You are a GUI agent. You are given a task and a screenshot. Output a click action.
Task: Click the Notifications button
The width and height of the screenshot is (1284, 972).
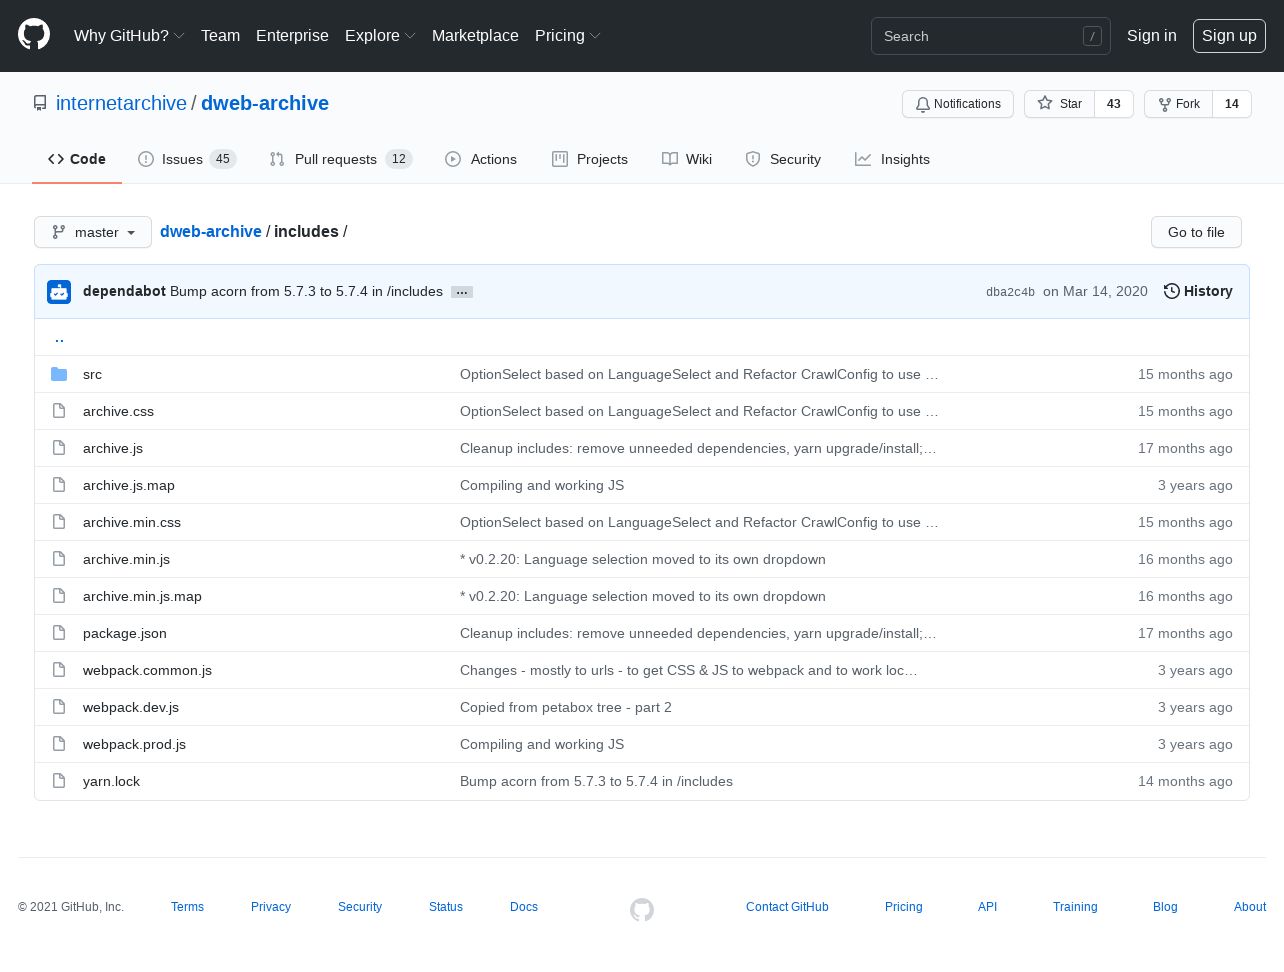point(958,104)
